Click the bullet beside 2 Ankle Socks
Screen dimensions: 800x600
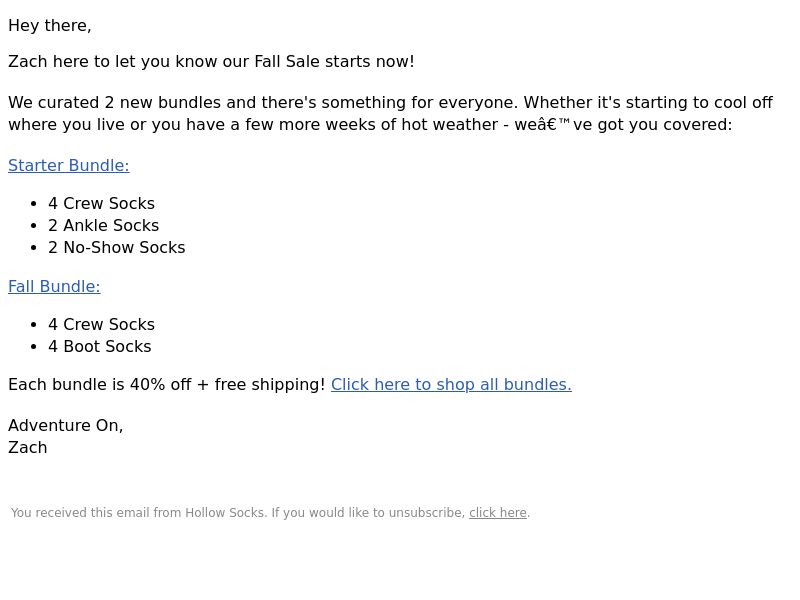pos(34,226)
